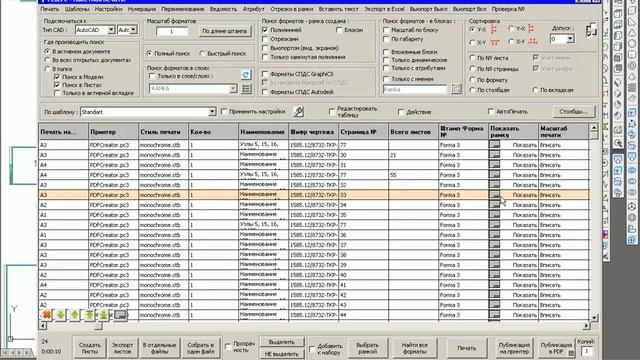Expand the По шаблону Standart dropdown
The height and width of the screenshot is (360, 640).
coord(212,111)
